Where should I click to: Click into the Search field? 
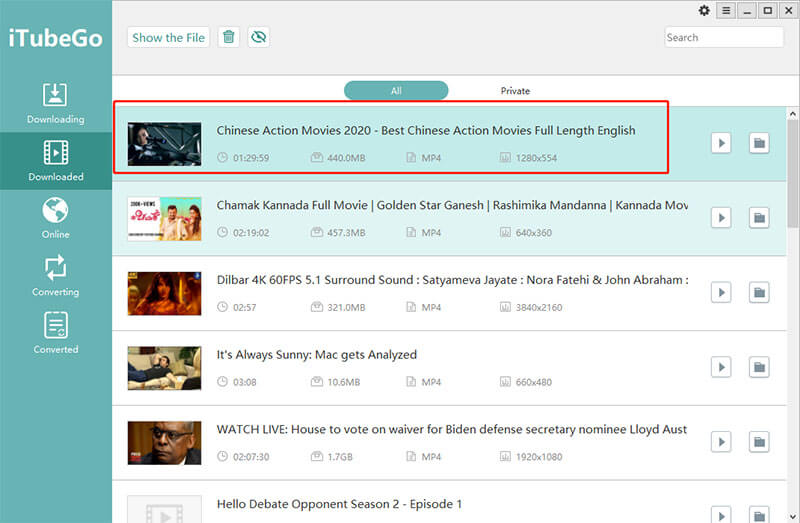coord(723,37)
